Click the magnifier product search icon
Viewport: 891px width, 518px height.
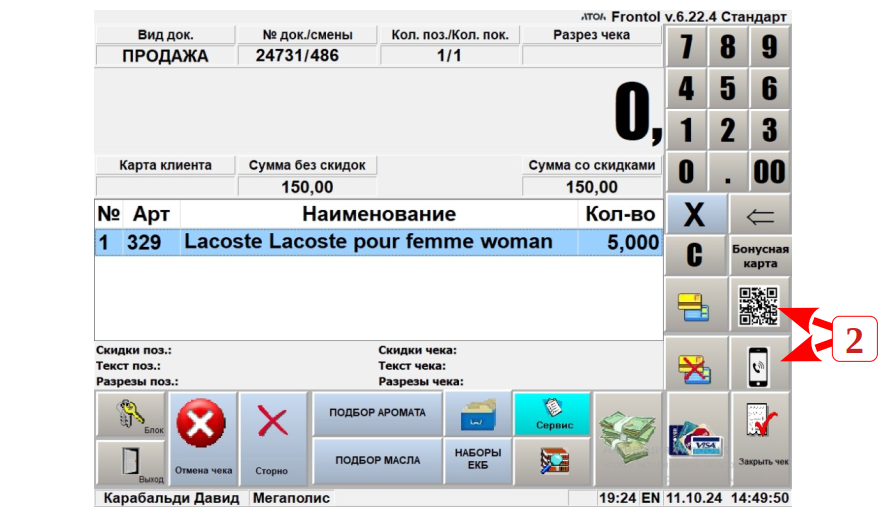553,461
